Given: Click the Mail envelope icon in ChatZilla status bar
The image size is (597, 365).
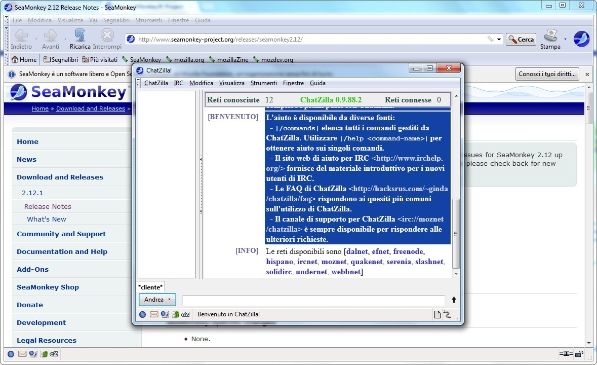Looking at the screenshot, I should coord(154,314).
